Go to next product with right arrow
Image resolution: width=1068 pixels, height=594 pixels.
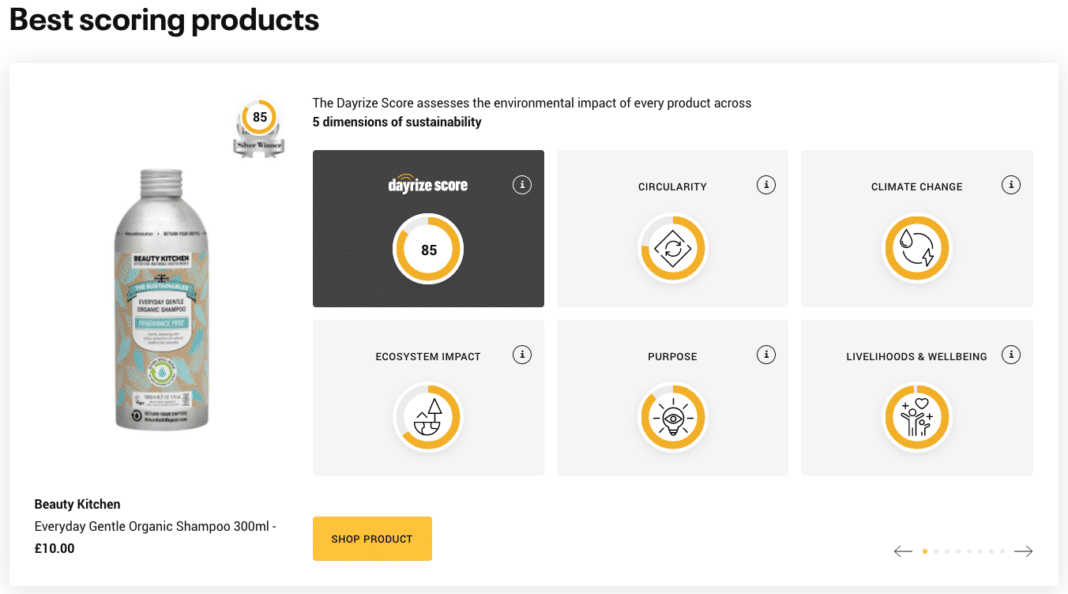pyautogui.click(x=1024, y=551)
